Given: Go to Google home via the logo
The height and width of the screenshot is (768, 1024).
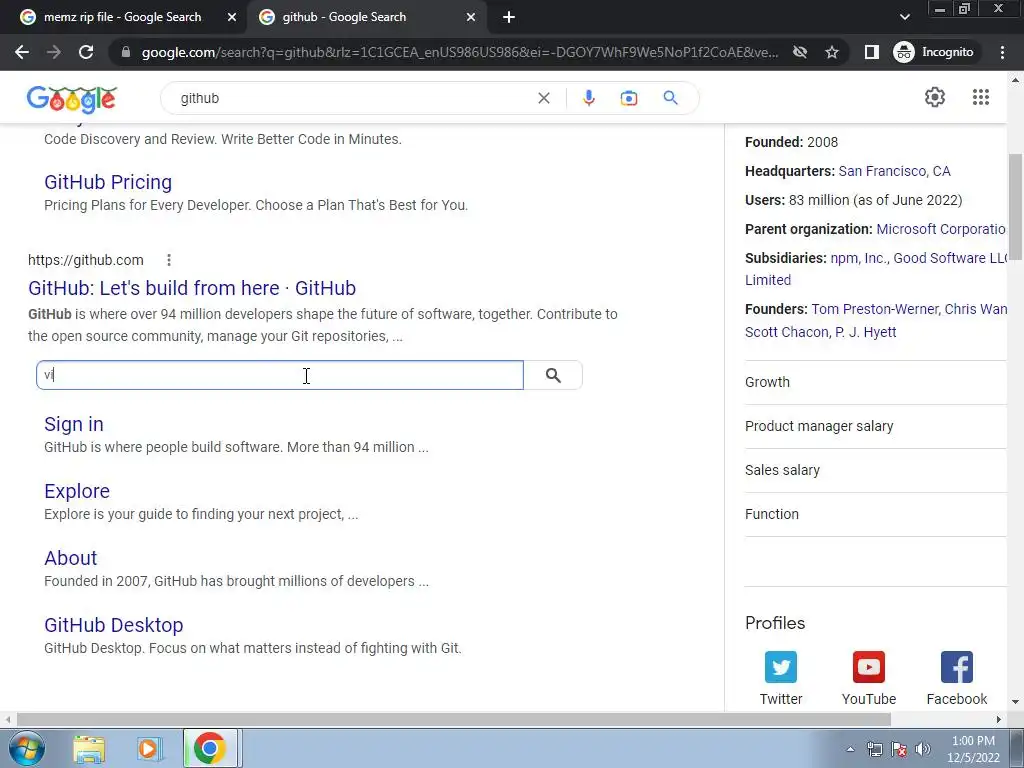Looking at the screenshot, I should 72,99.
